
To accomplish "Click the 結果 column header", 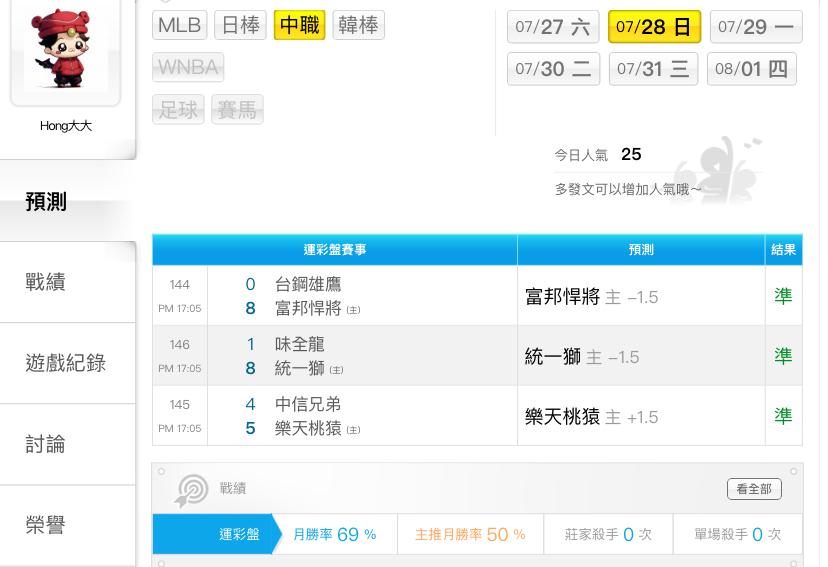I will (x=784, y=249).
